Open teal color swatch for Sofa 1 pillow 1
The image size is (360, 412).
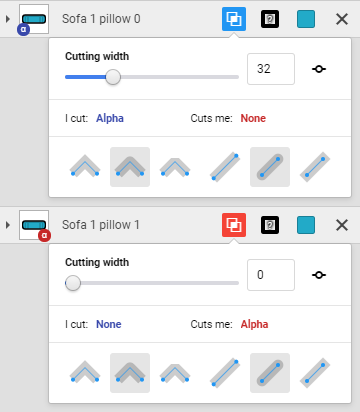pyautogui.click(x=306, y=225)
